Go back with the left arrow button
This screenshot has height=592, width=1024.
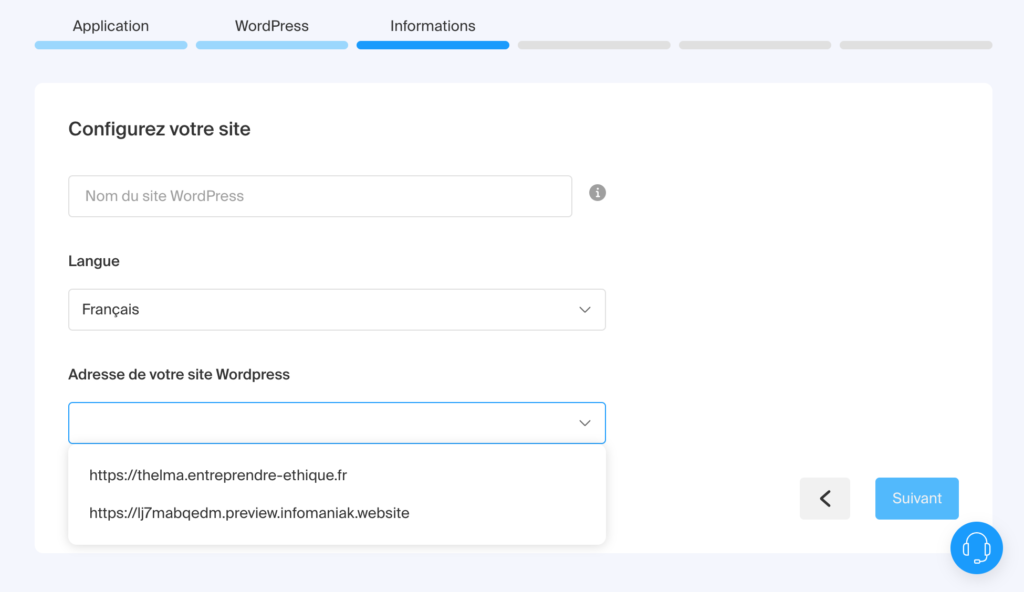point(825,499)
